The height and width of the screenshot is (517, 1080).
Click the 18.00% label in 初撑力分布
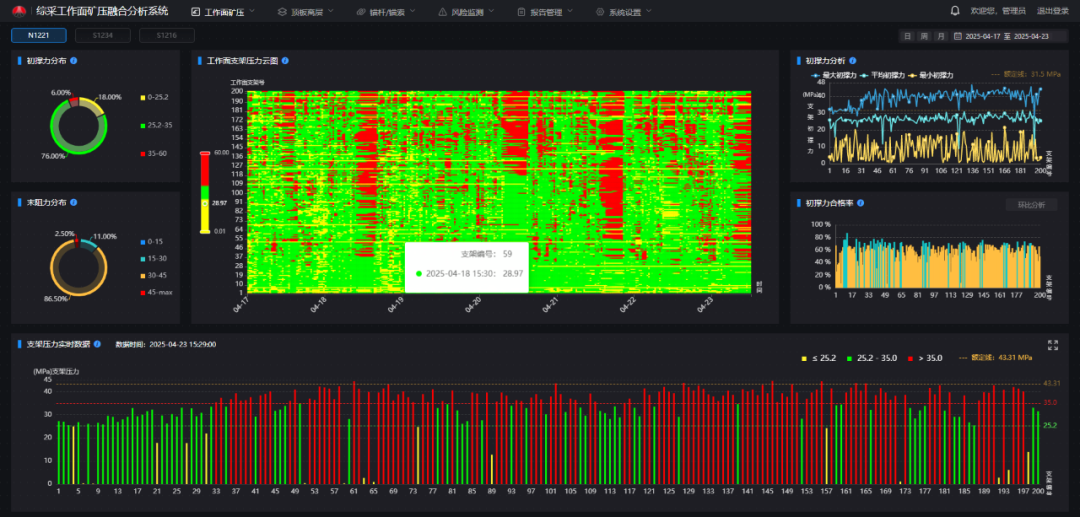(111, 97)
